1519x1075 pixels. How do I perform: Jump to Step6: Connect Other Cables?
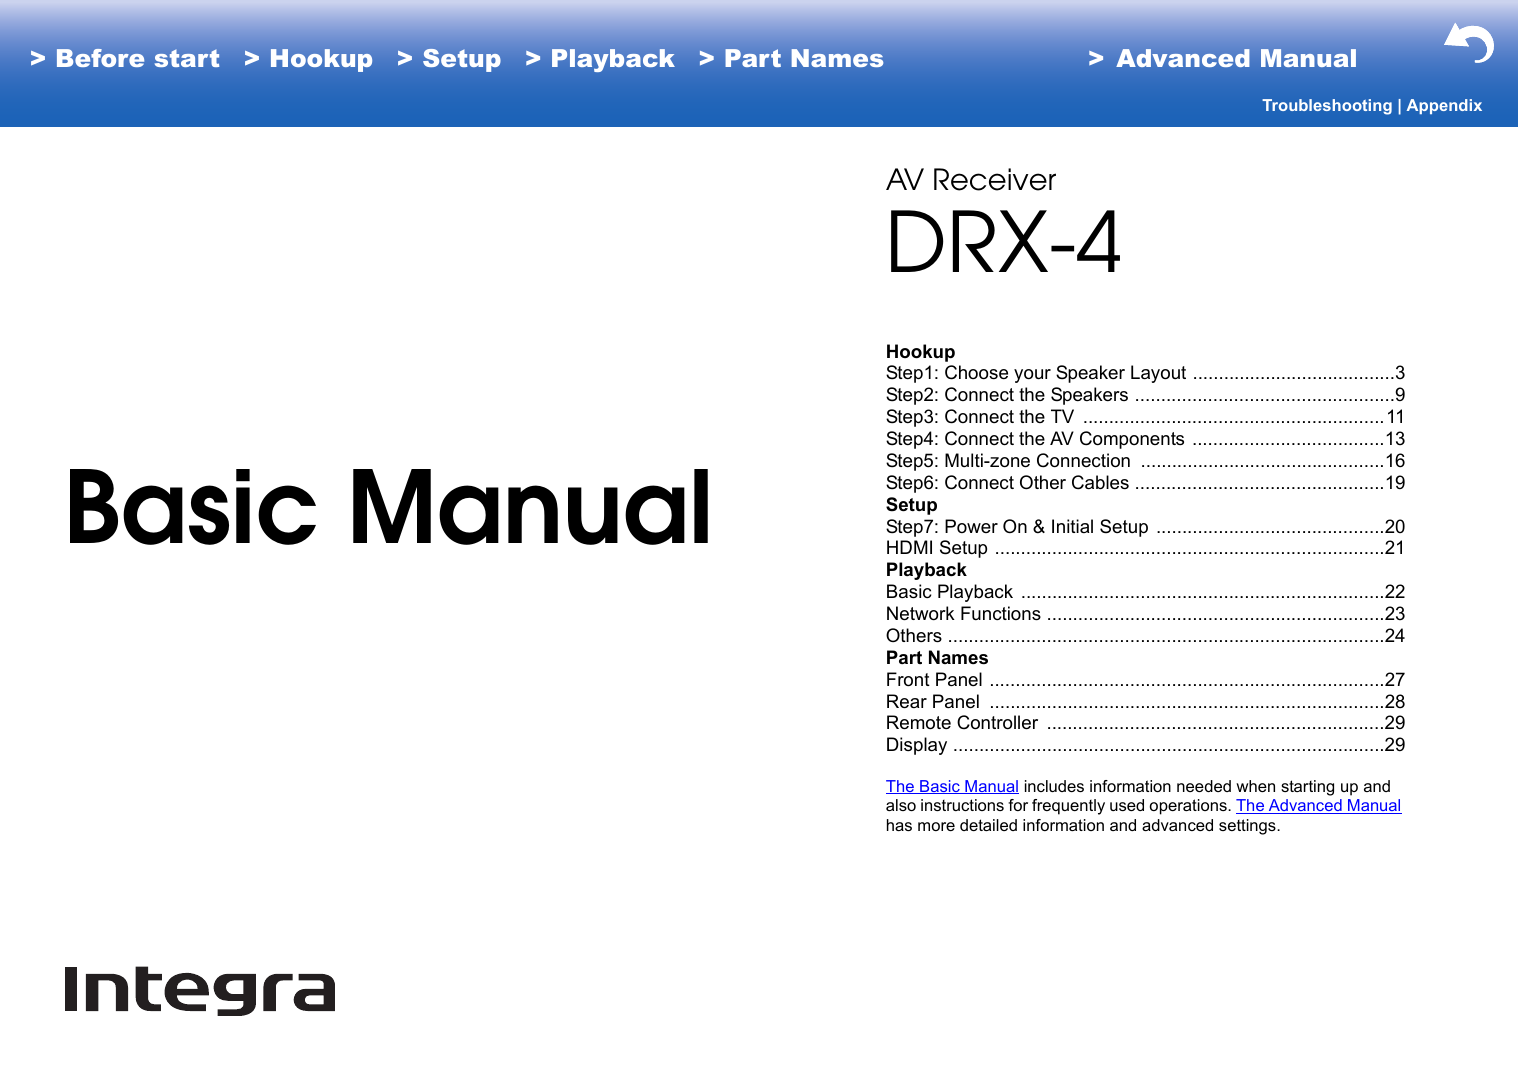click(1145, 483)
